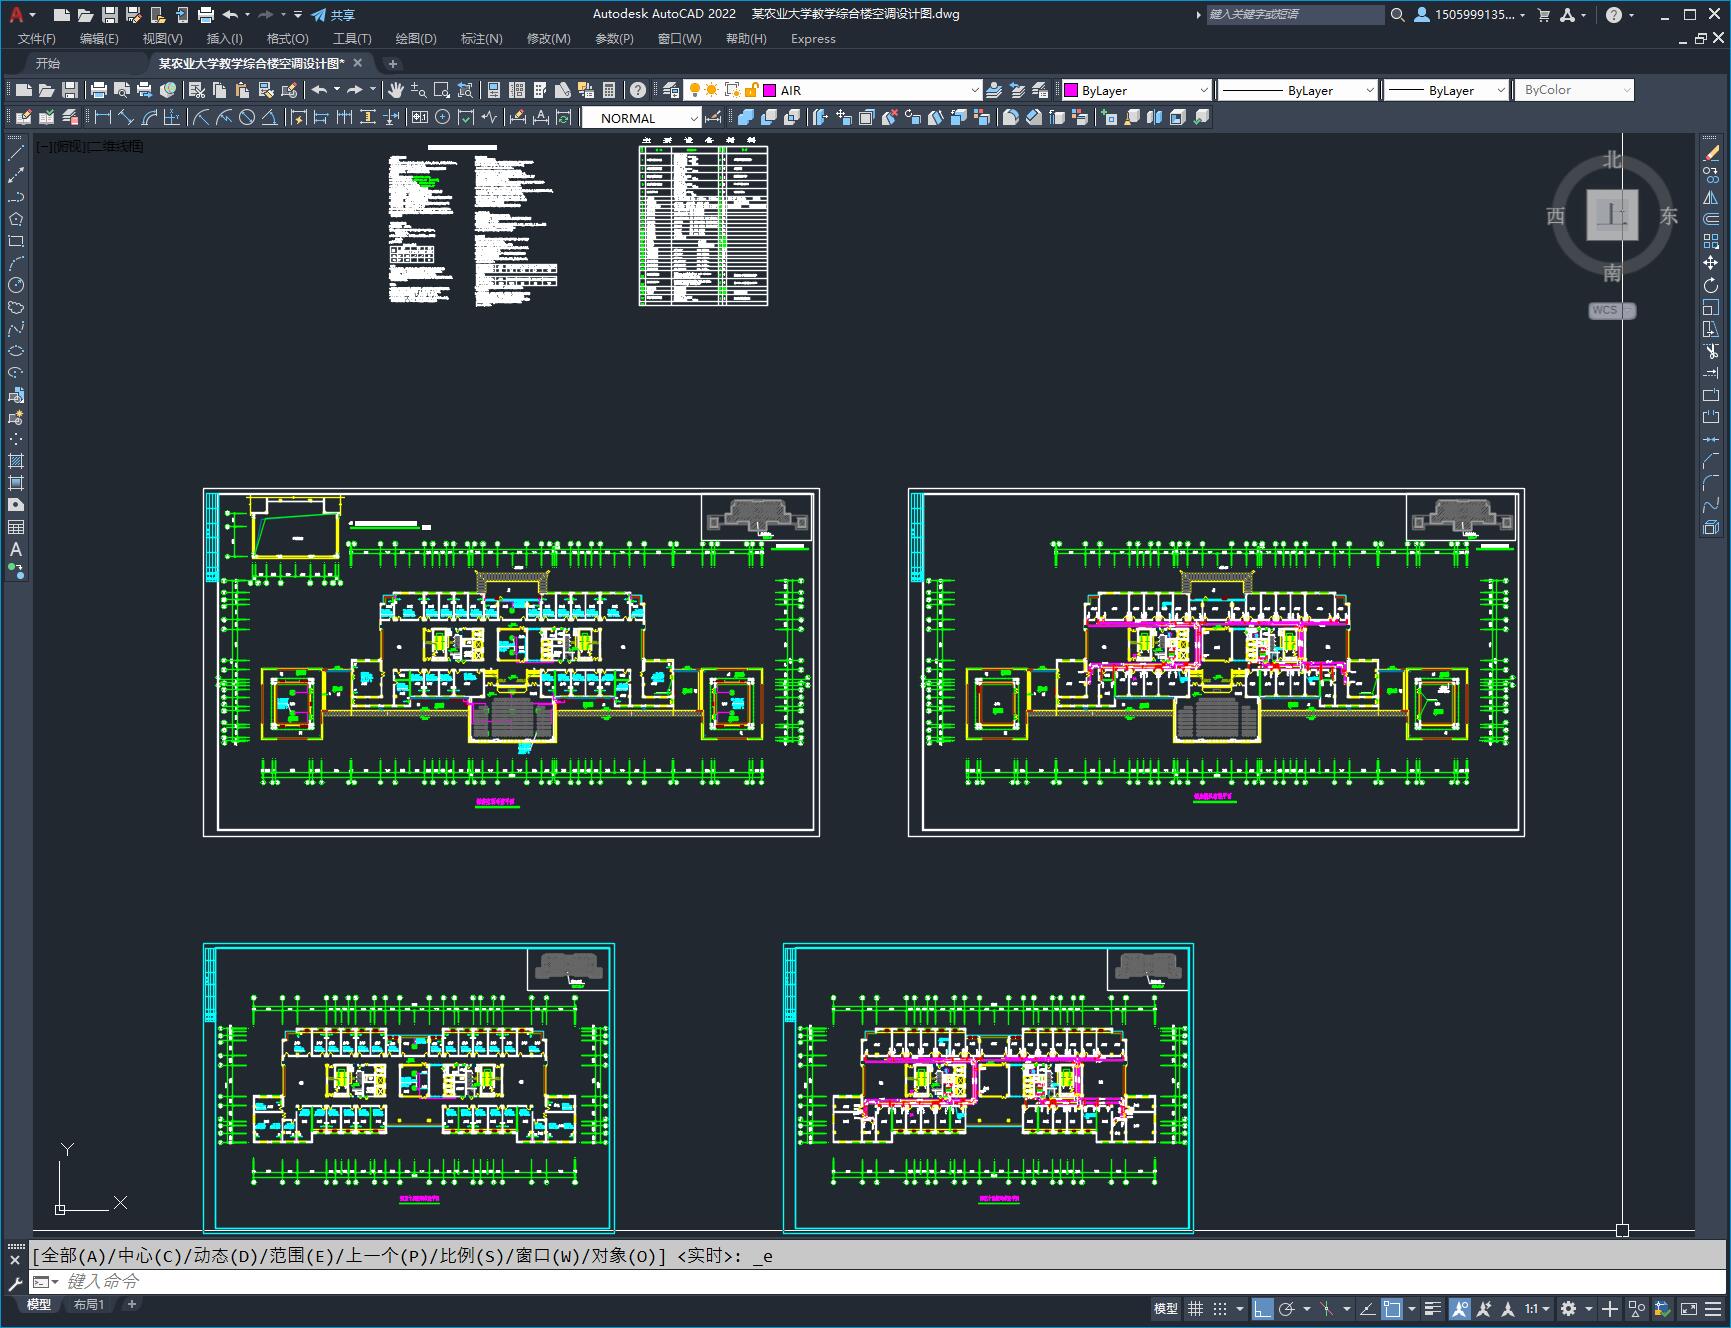The height and width of the screenshot is (1328, 1731).
Task: Toggle isometric drafting in status bar
Action: pos(1327,1308)
